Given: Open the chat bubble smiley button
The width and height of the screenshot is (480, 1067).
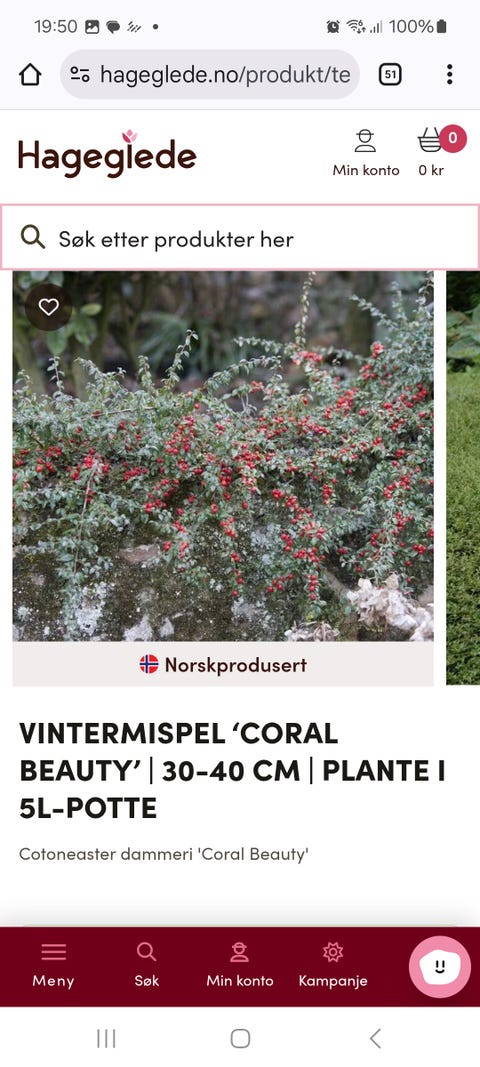Looking at the screenshot, I should tap(440, 966).
